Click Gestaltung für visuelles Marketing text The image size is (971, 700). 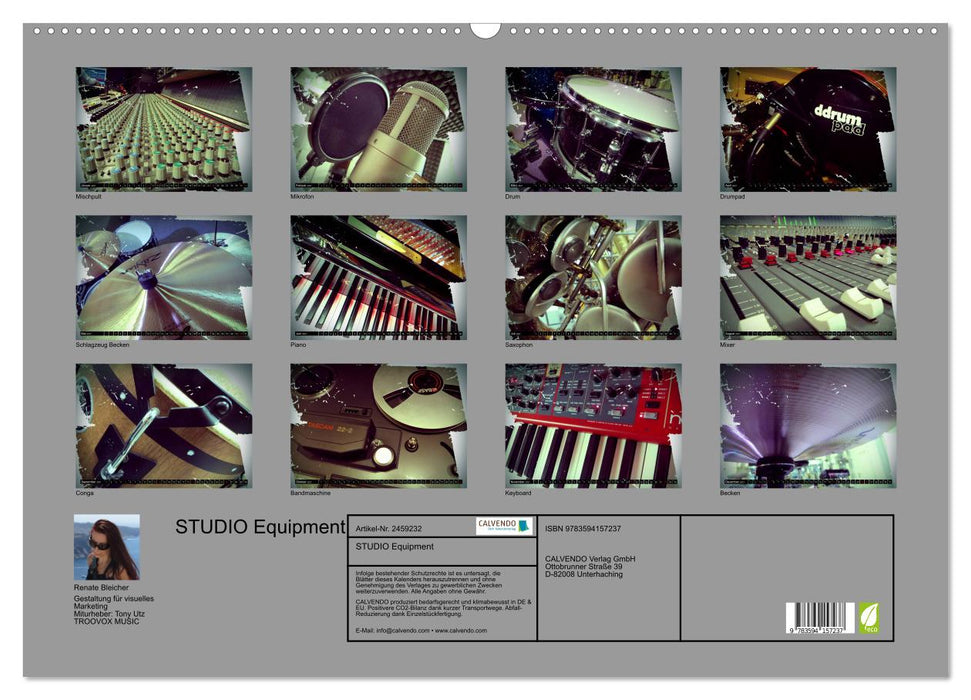pos(114,602)
